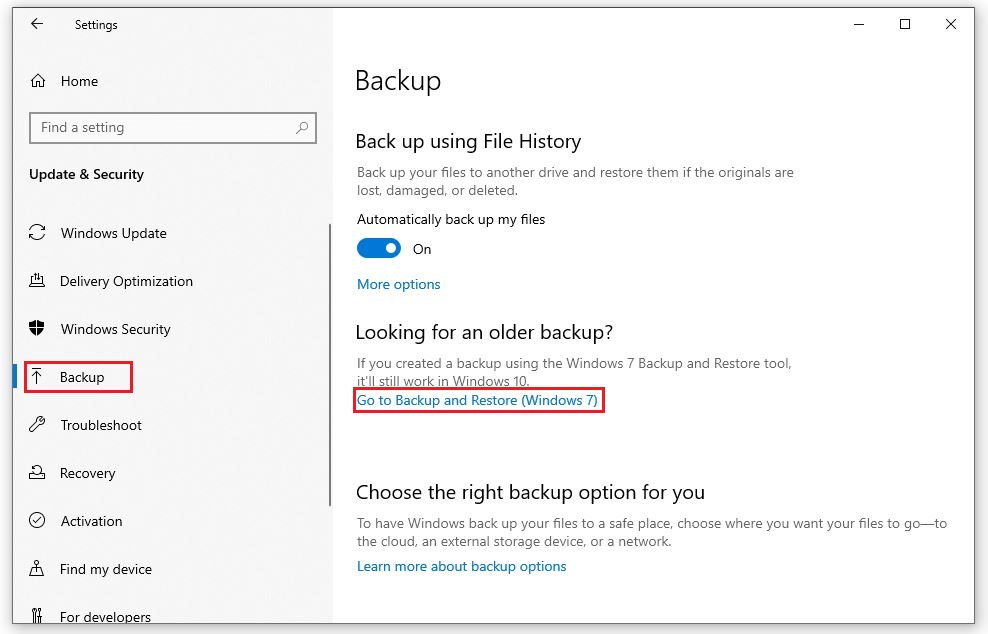Screen dimensions: 988x634
Task: Open Go to Backup and Restore (Windows 7)
Action: pyautogui.click(x=477, y=400)
